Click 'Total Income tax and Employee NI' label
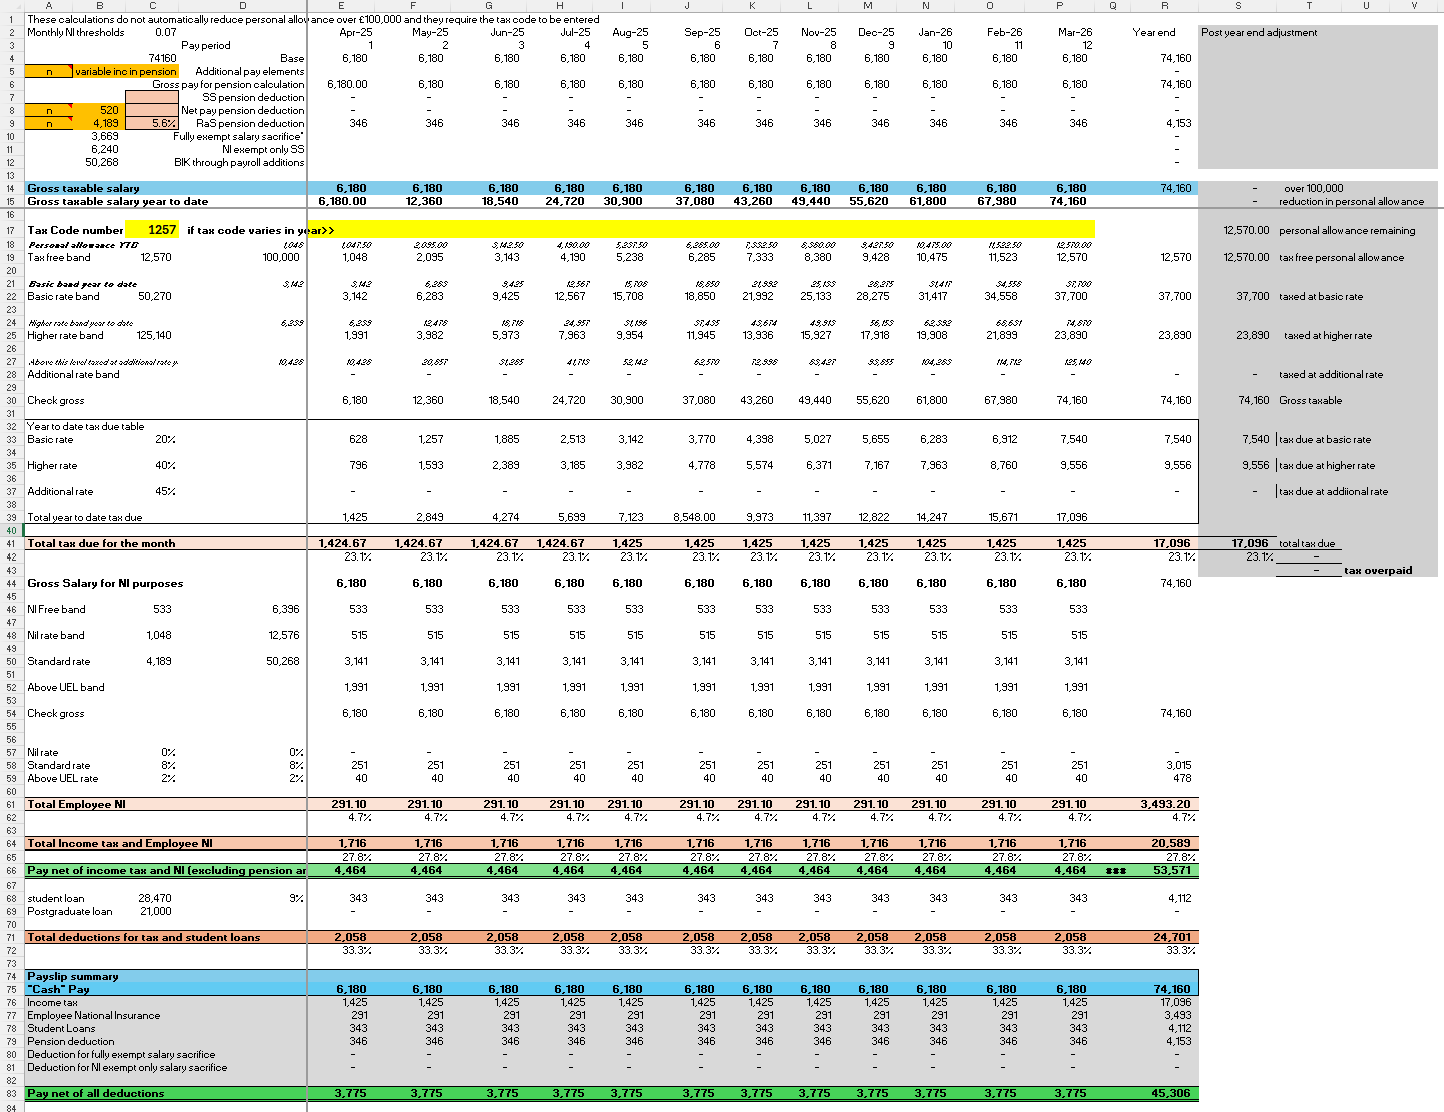The image size is (1444, 1112). coord(120,843)
